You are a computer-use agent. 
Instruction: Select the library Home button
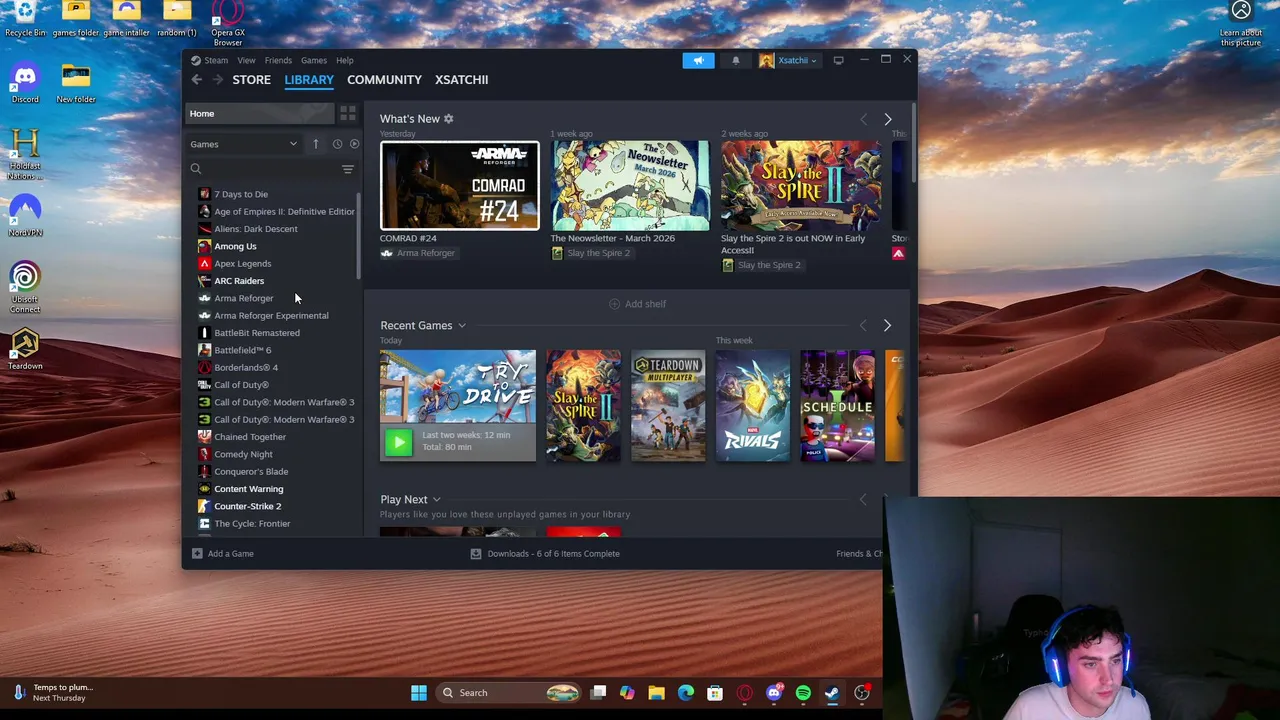(x=260, y=113)
